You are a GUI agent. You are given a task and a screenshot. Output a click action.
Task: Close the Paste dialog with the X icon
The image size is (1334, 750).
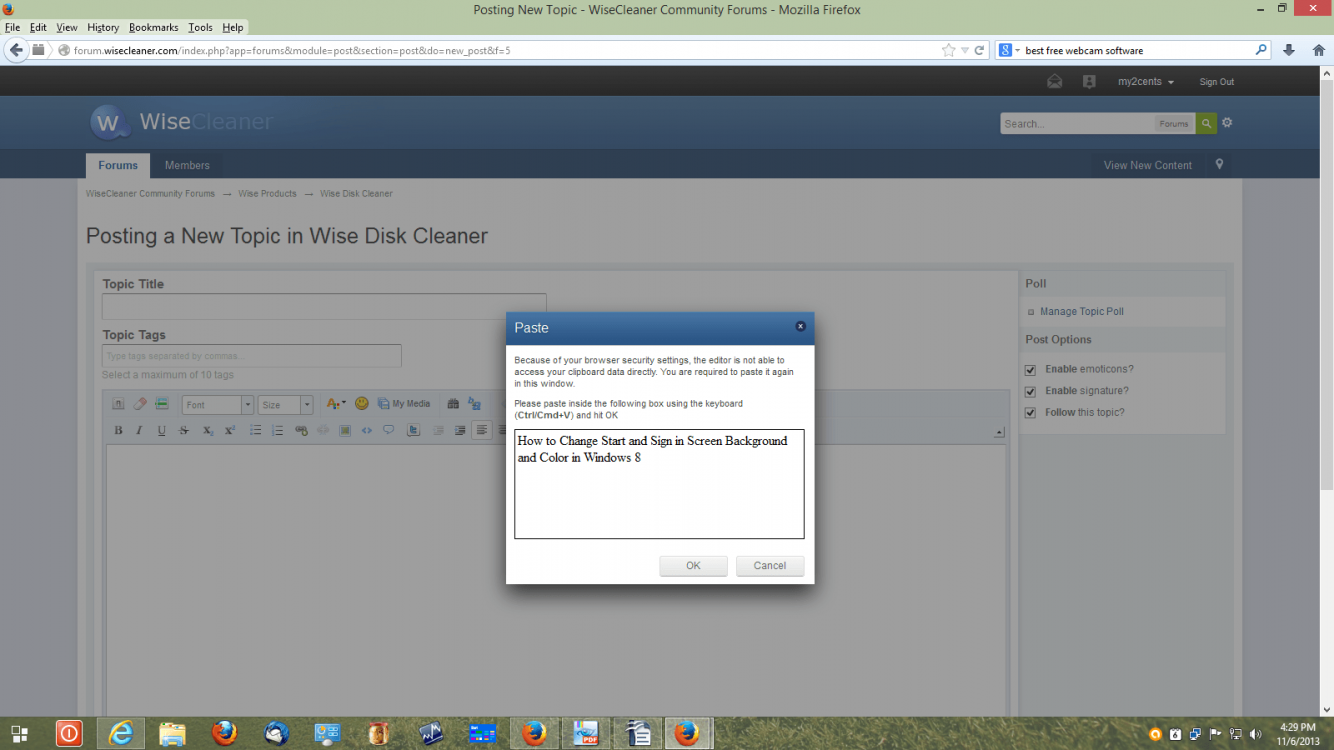pyautogui.click(x=801, y=326)
